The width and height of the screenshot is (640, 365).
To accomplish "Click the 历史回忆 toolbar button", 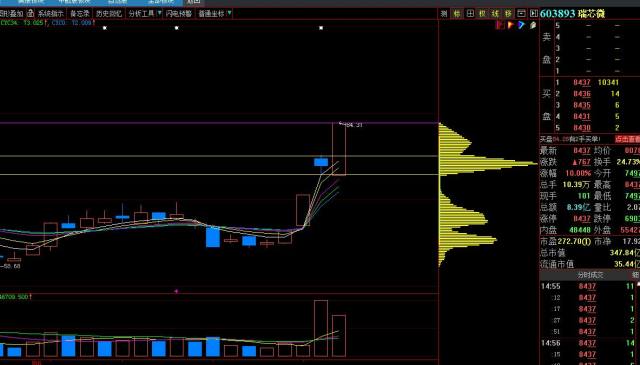I will [109, 13].
